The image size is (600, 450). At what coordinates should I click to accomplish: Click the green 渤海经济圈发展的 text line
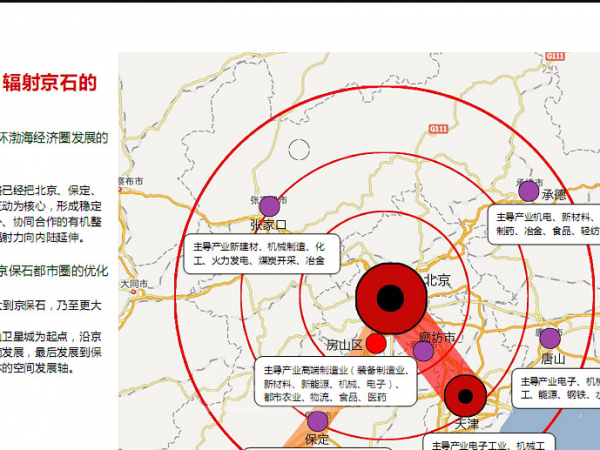(x=54, y=138)
